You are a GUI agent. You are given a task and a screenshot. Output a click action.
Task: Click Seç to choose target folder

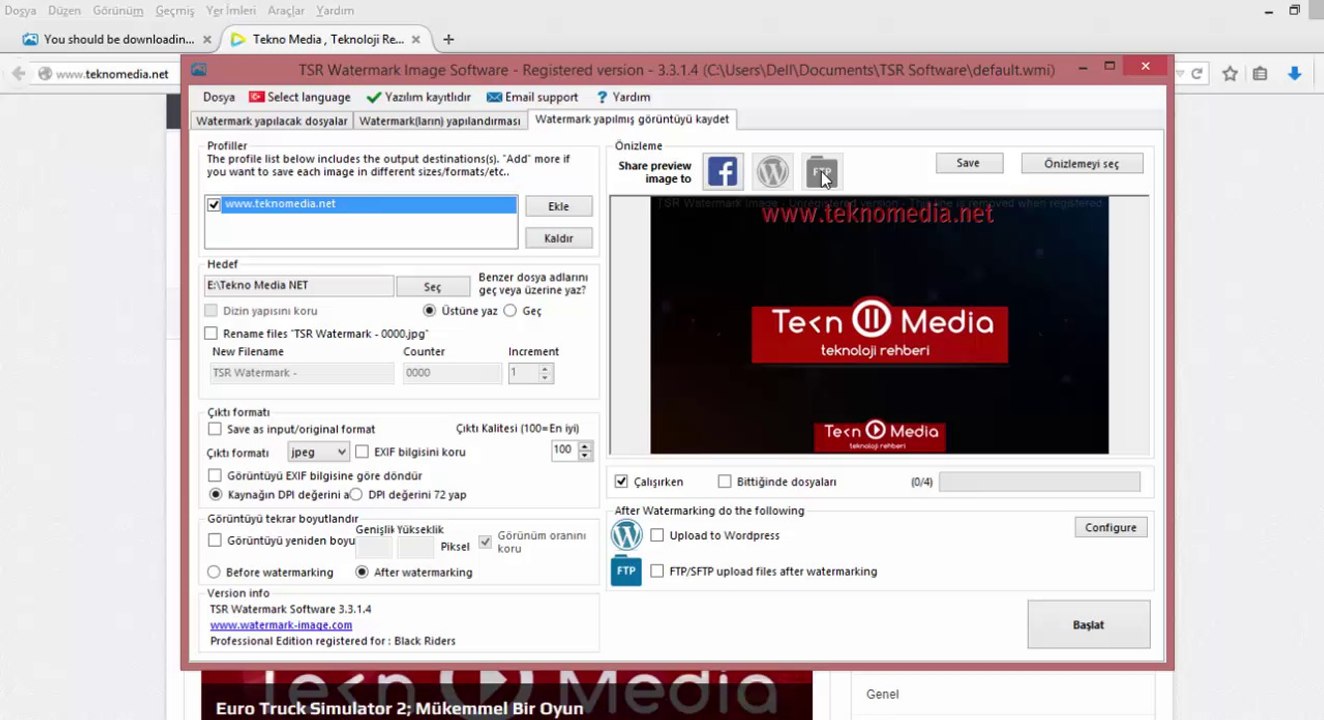click(x=433, y=287)
